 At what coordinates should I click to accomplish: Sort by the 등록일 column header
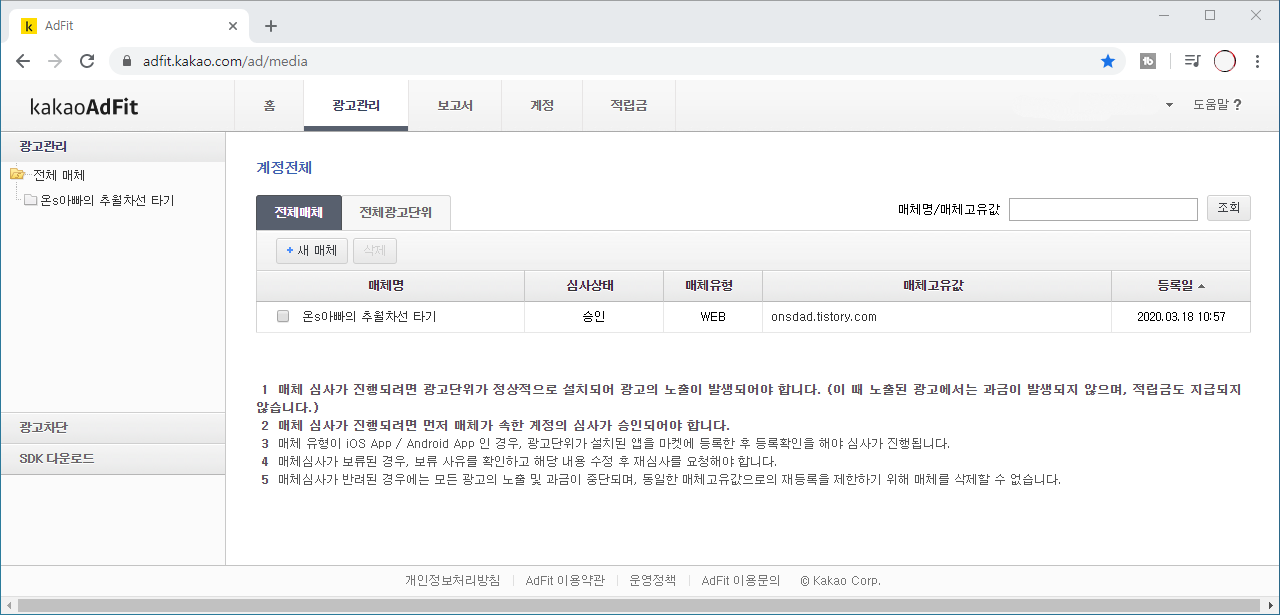point(1181,286)
